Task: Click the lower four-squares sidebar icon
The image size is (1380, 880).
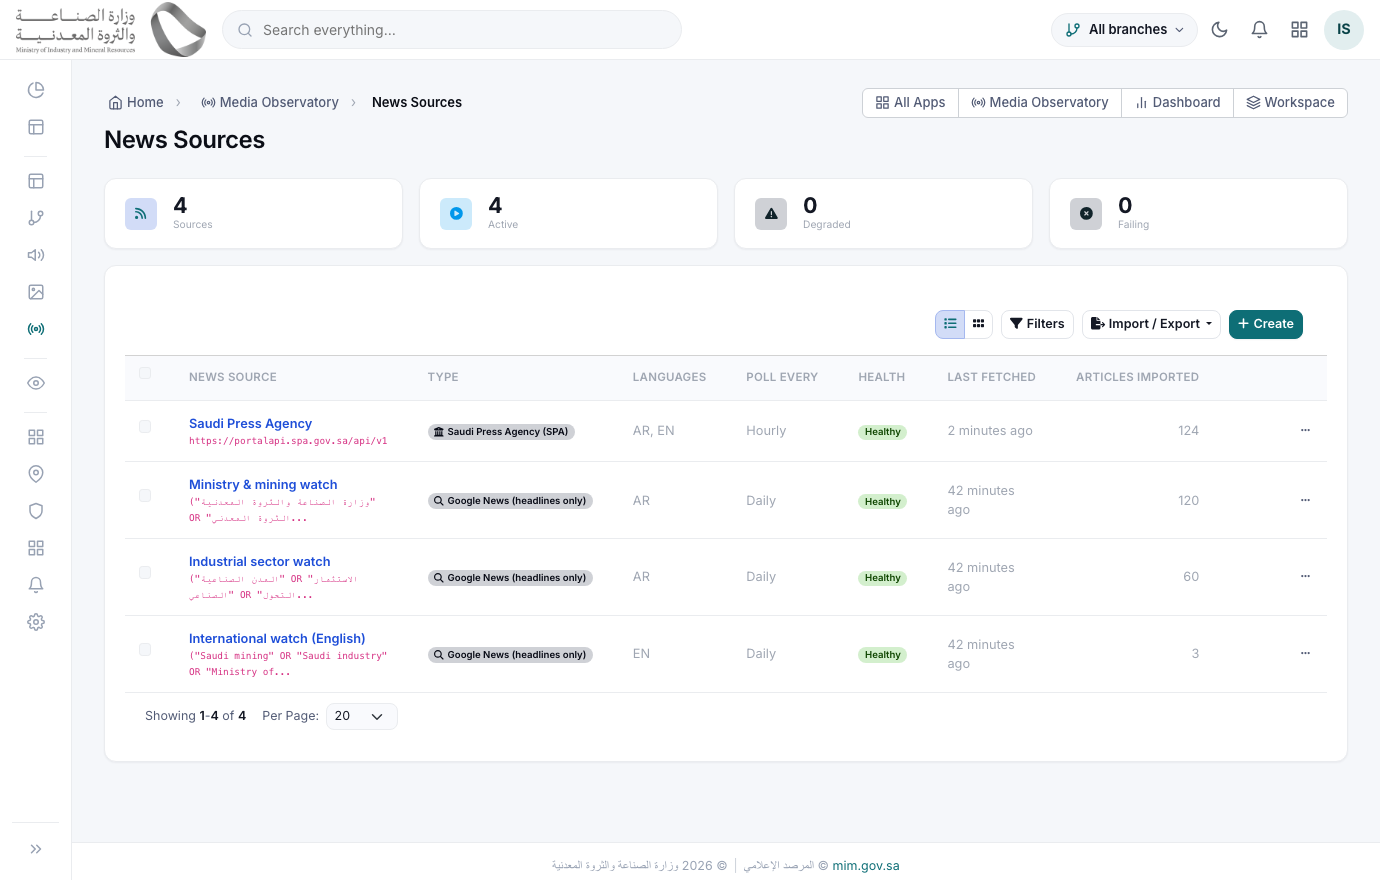Action: [36, 548]
